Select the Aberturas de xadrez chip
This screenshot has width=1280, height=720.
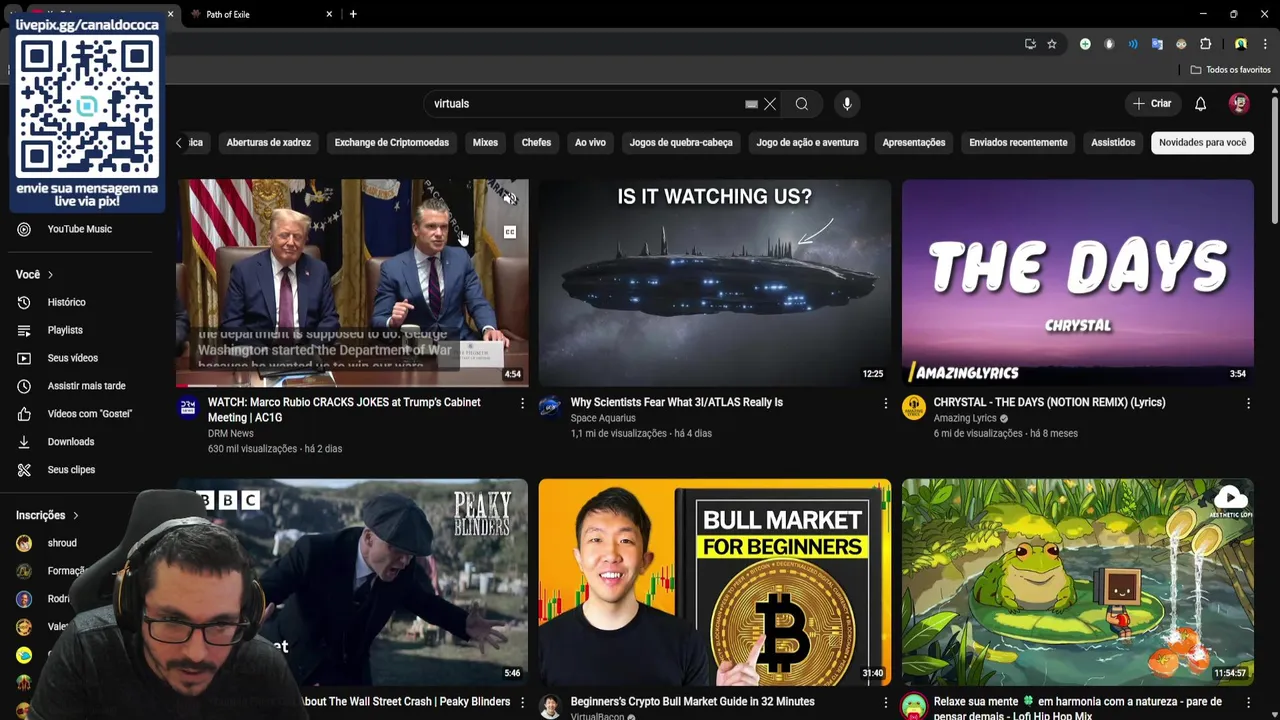(x=268, y=142)
